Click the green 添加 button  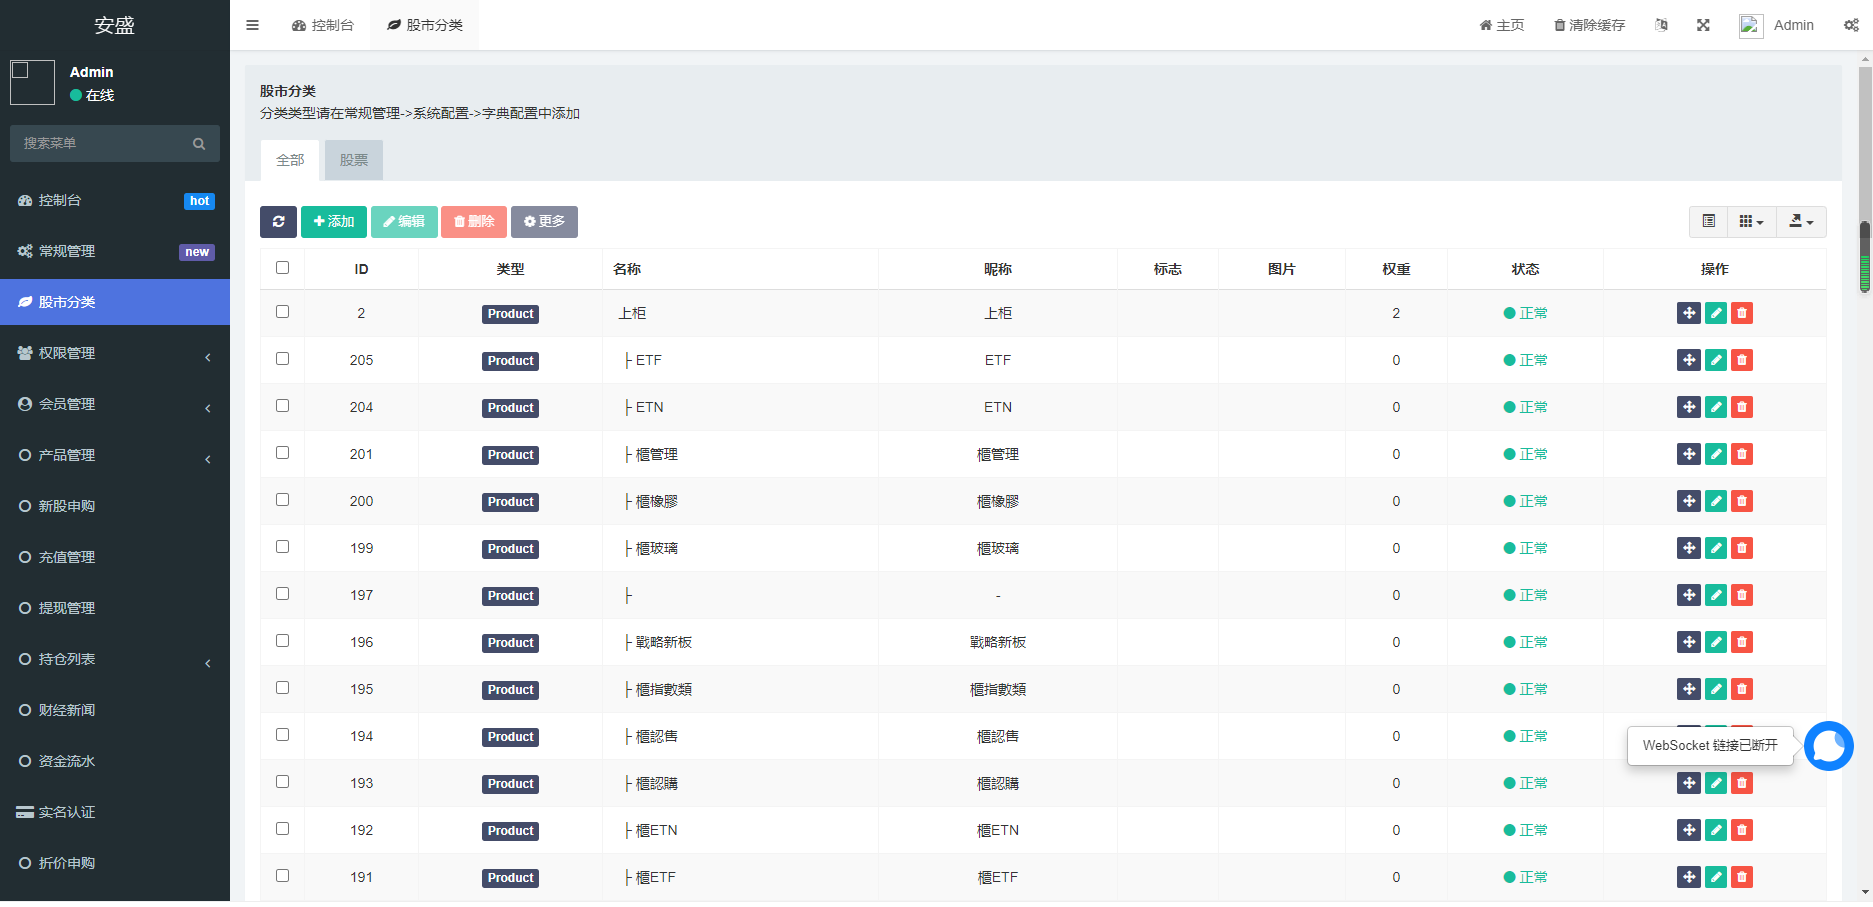334,222
